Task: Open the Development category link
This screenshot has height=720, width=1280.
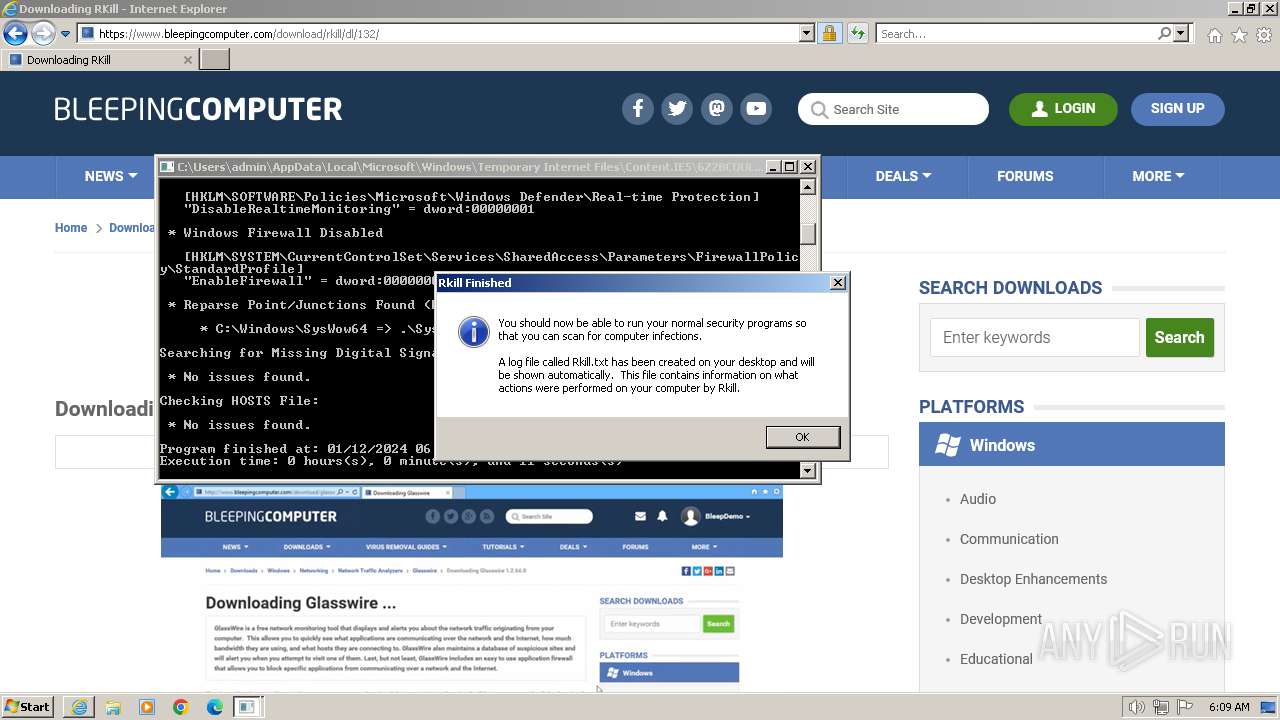Action: point(1001,619)
